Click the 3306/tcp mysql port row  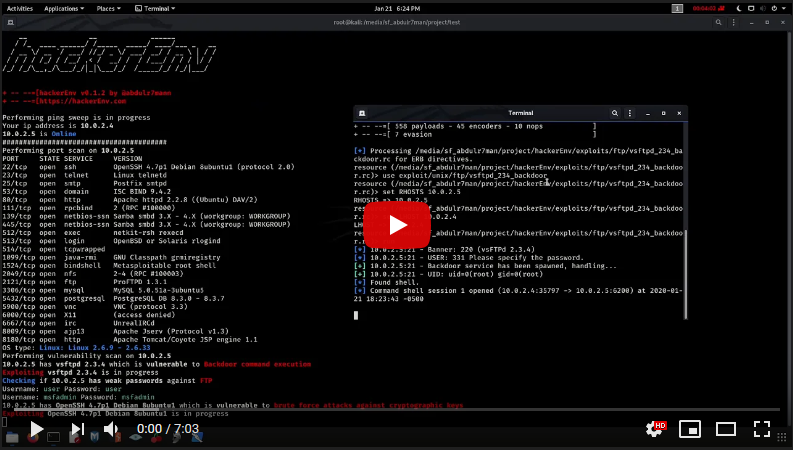pos(103,290)
